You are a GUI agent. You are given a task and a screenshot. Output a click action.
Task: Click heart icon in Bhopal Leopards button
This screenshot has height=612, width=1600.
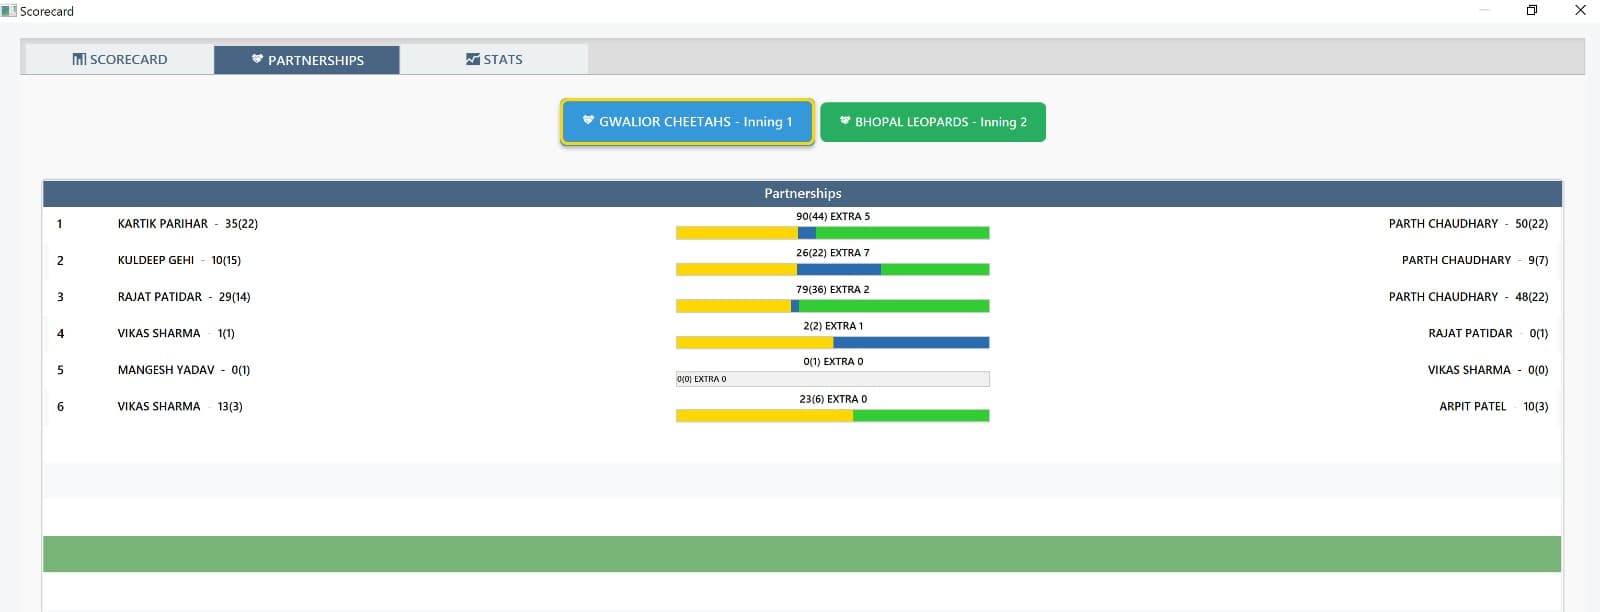(845, 121)
